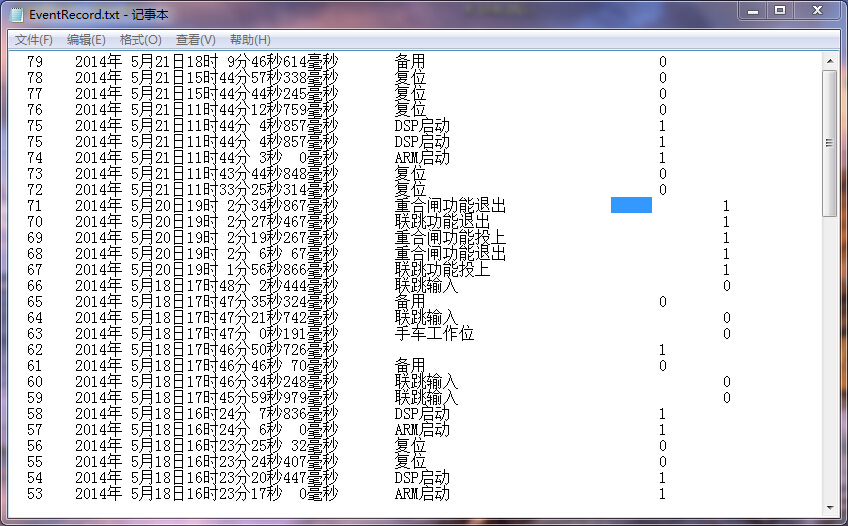Click 复位 in row 73
Image resolution: width=848 pixels, height=526 pixels.
click(x=410, y=174)
